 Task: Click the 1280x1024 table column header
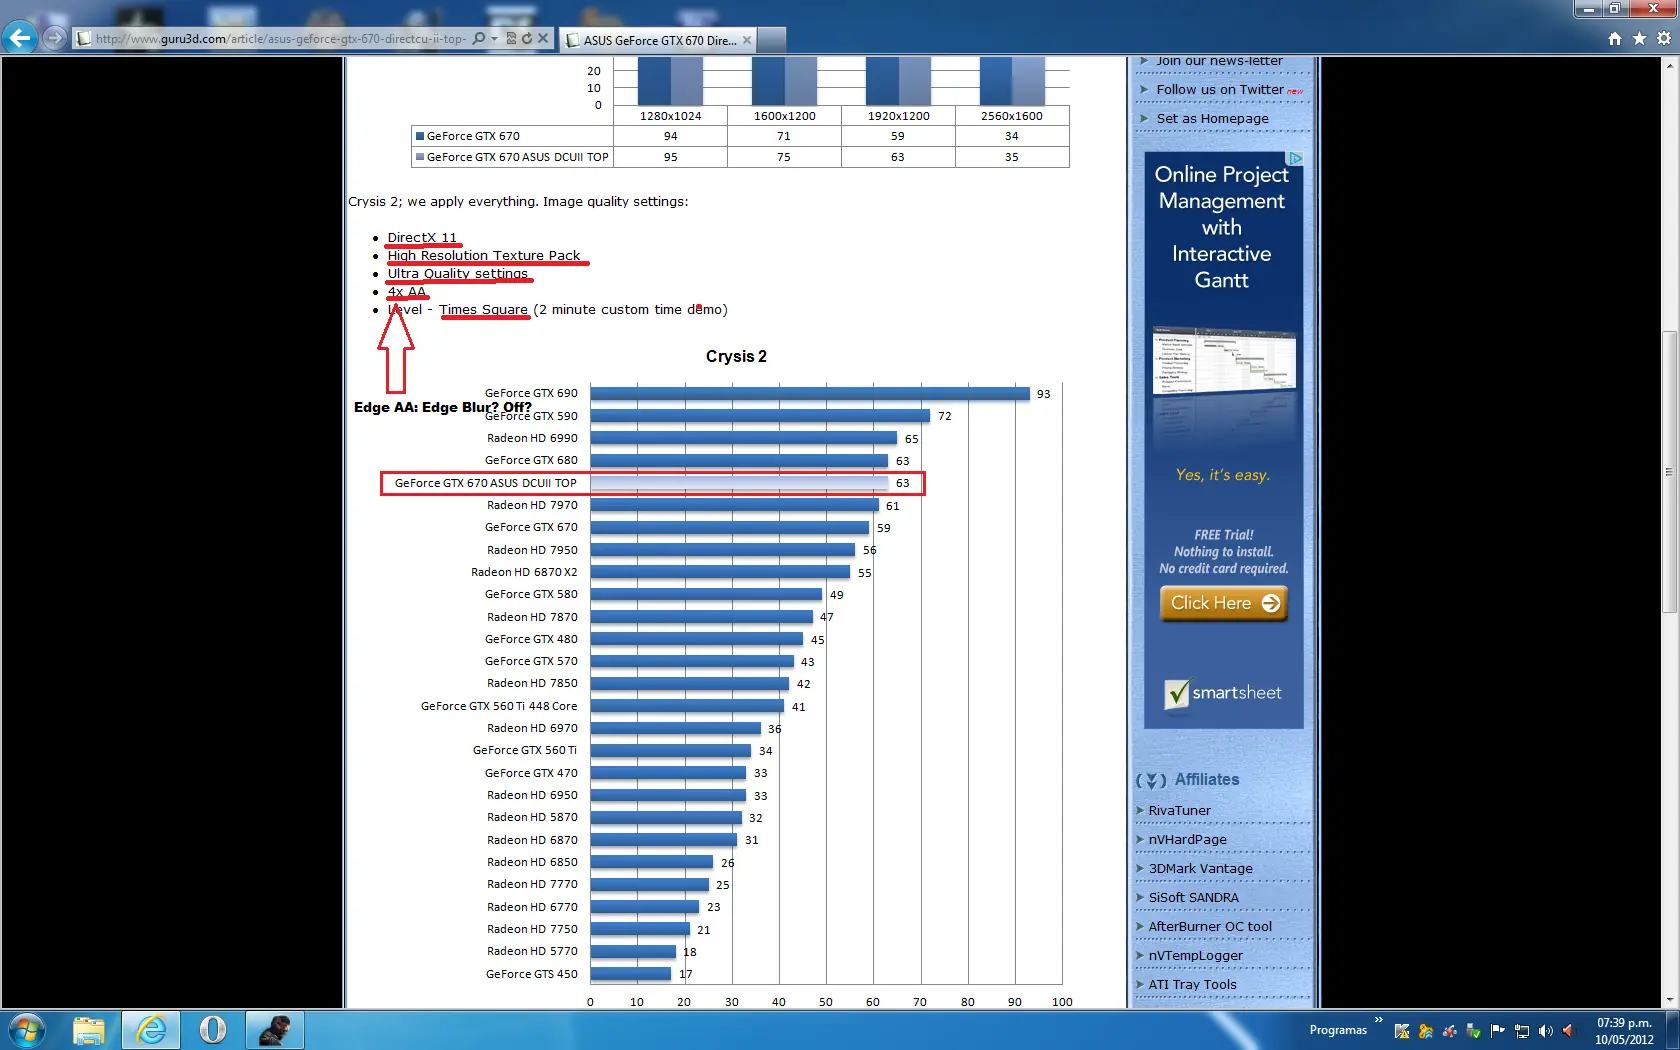click(670, 116)
